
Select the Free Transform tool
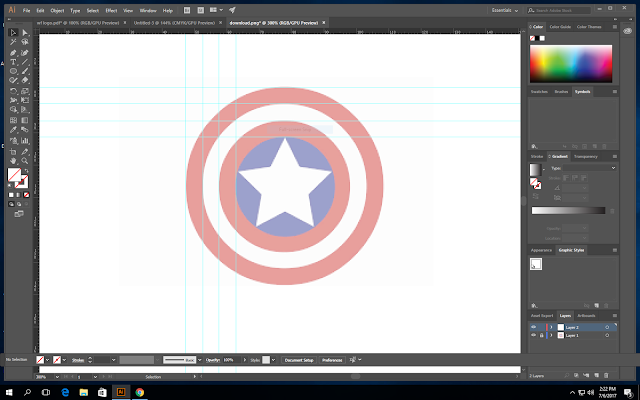coord(25,100)
